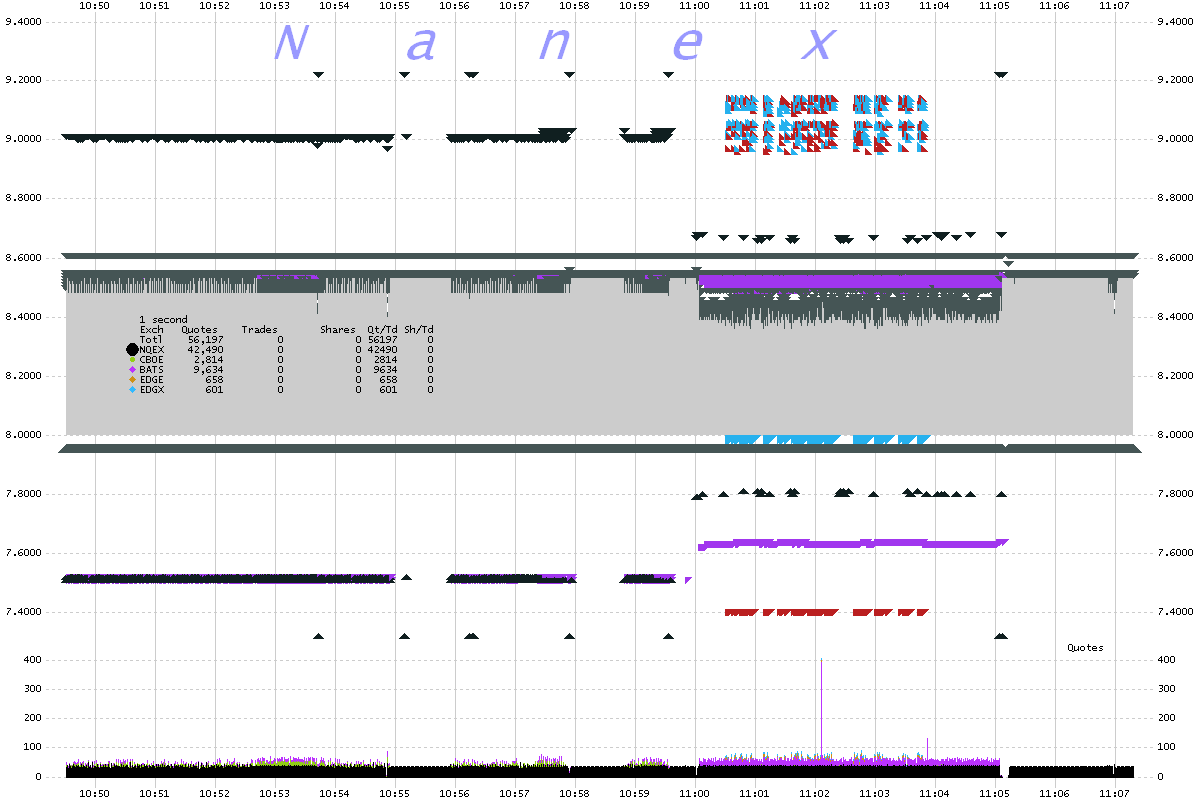Click the 'Exch' column header
Image resolution: width=1200 pixels, height=800 pixels.
(152, 329)
